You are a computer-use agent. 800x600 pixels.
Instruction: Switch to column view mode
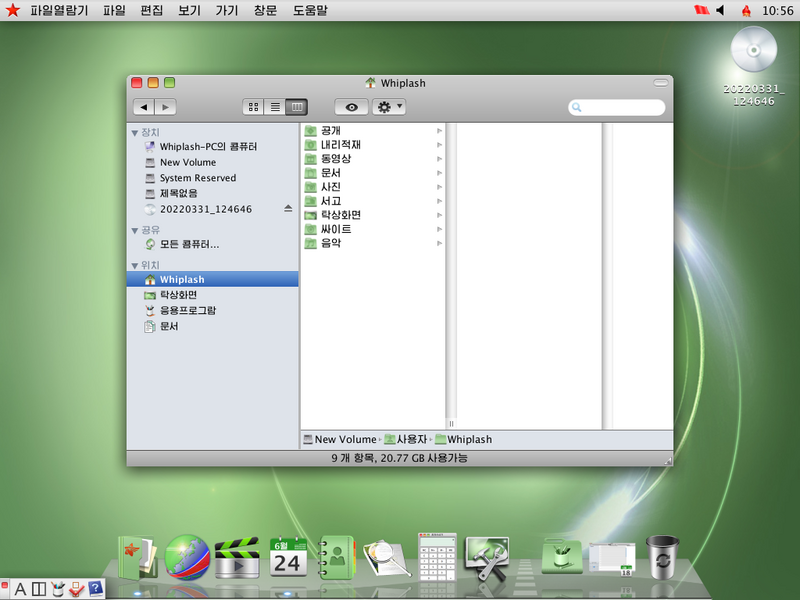coord(297,107)
